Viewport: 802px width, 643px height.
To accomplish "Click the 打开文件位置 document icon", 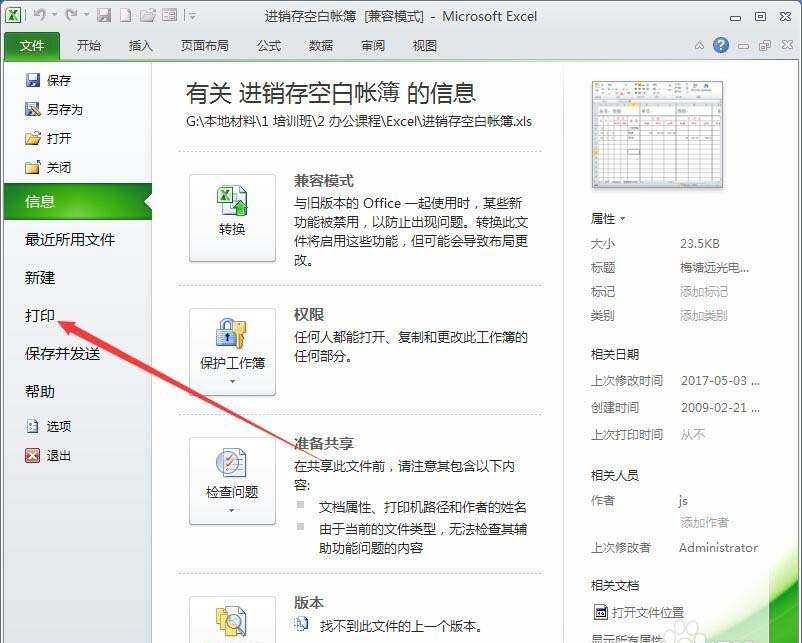I will coord(600,612).
